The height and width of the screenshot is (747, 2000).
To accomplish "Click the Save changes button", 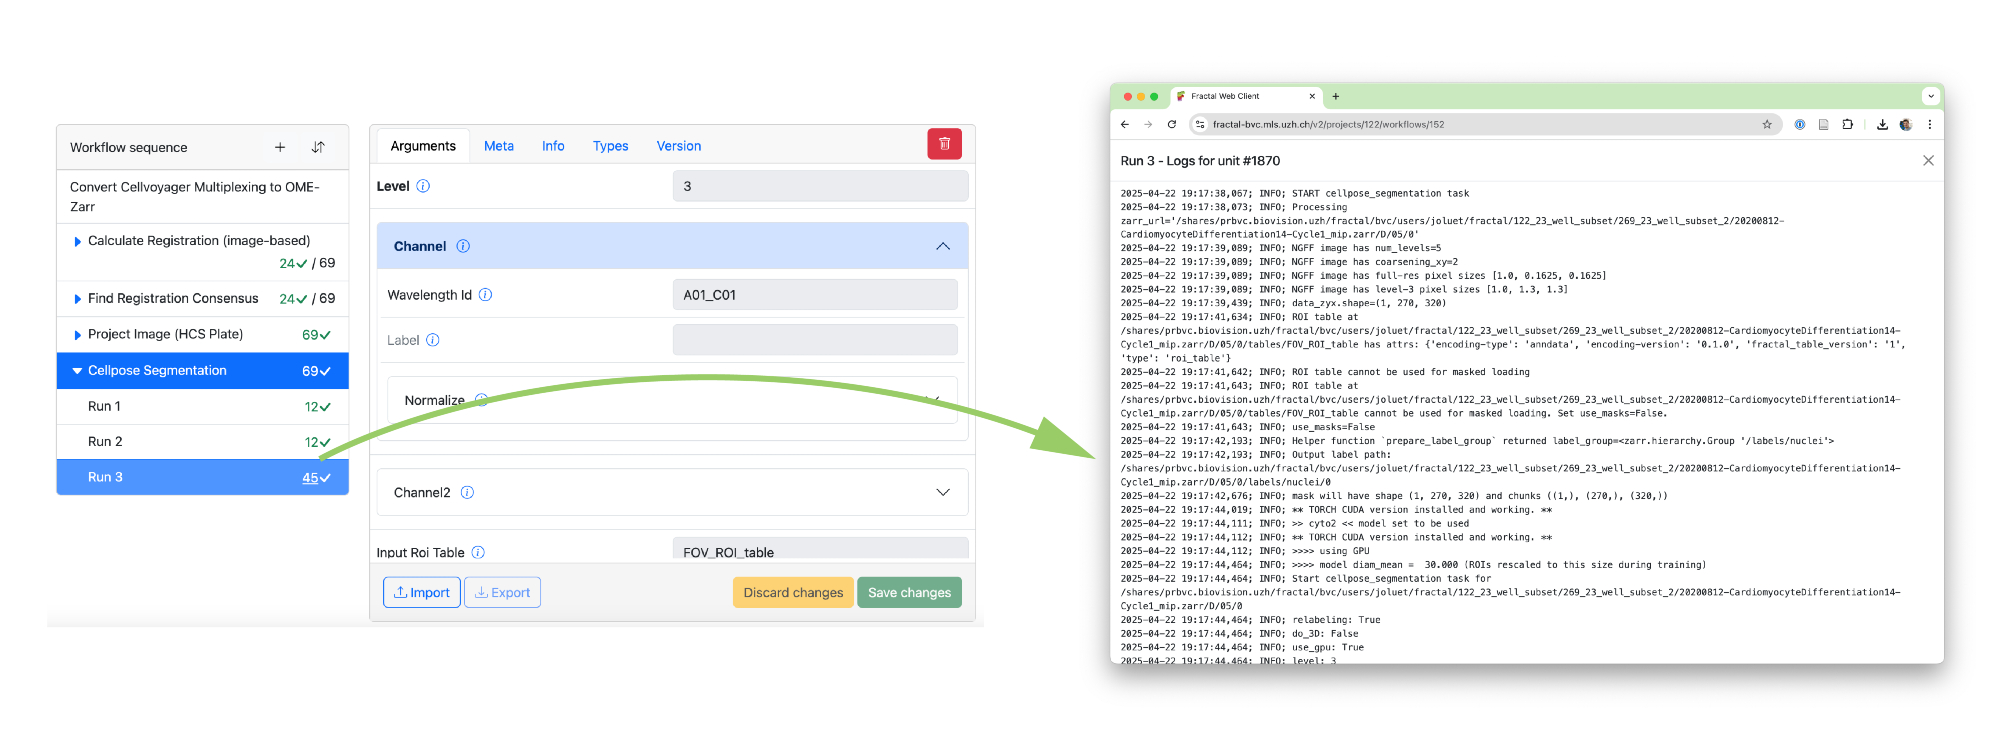I will click(908, 593).
